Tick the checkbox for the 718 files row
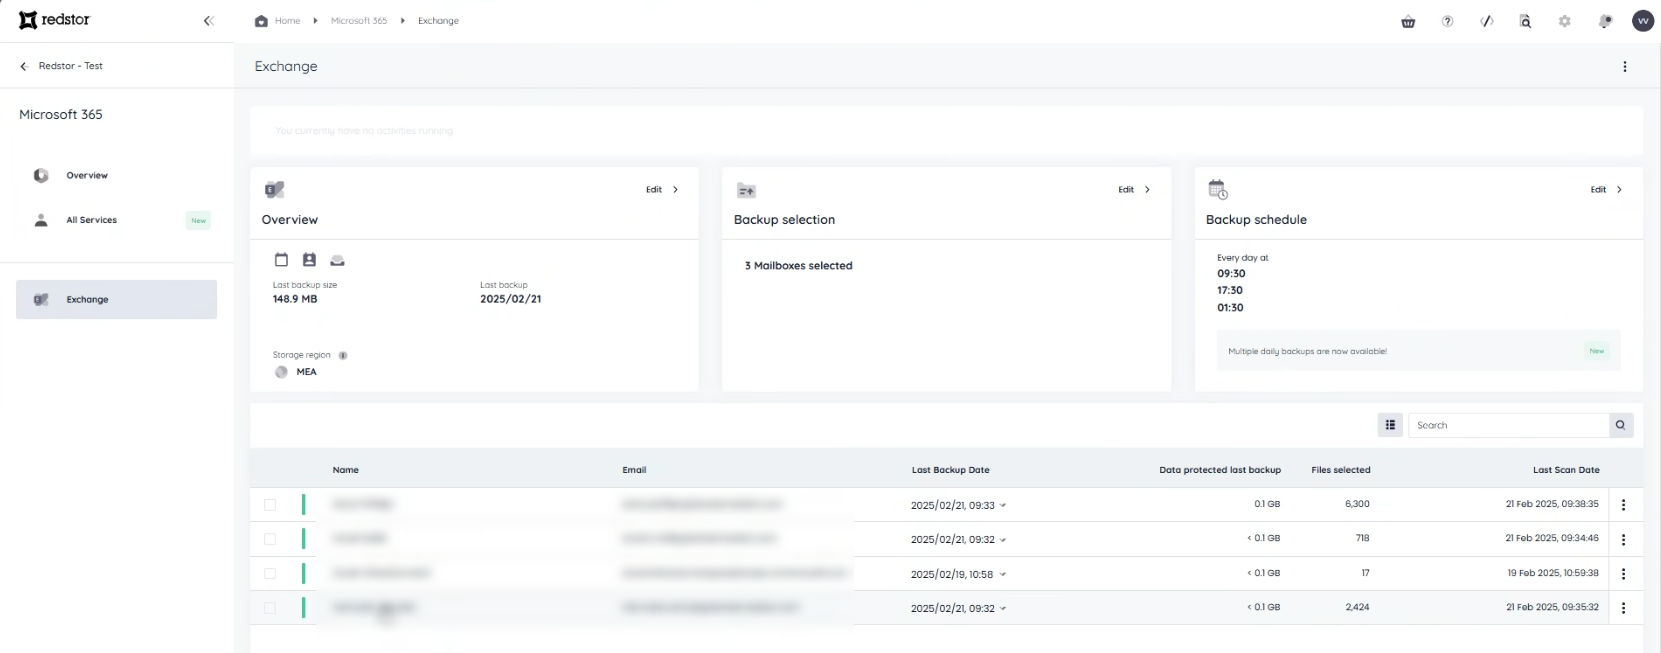The image size is (1661, 653). coord(270,539)
